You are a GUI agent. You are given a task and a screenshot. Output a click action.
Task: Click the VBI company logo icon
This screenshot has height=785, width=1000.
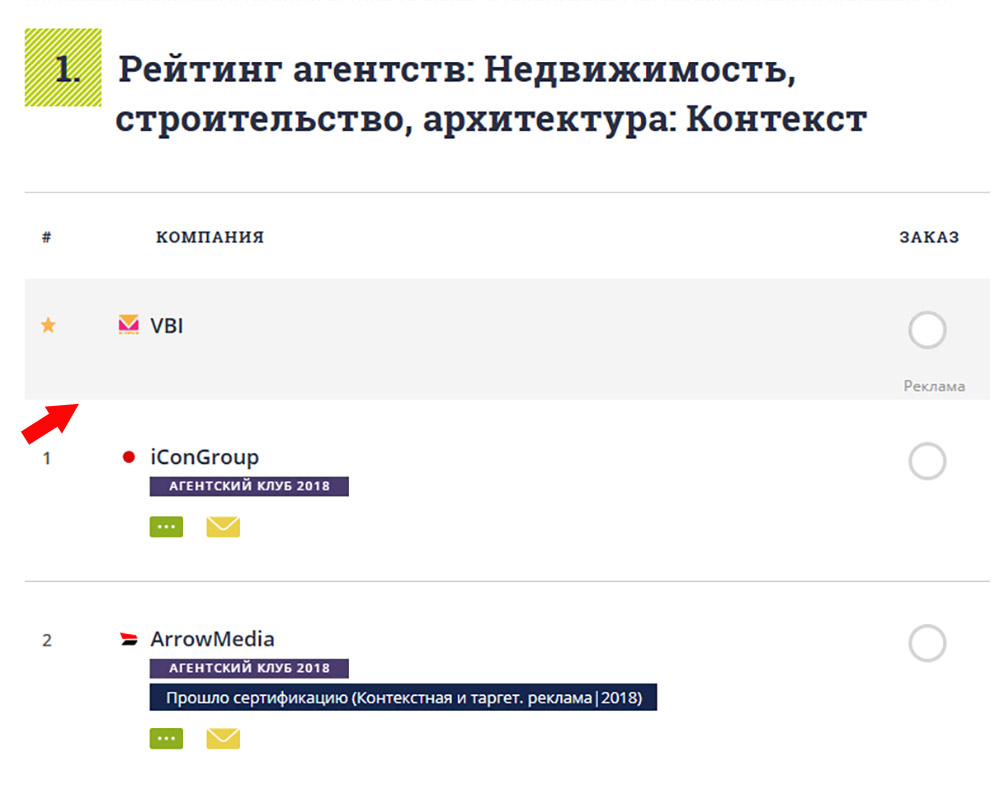point(128,325)
